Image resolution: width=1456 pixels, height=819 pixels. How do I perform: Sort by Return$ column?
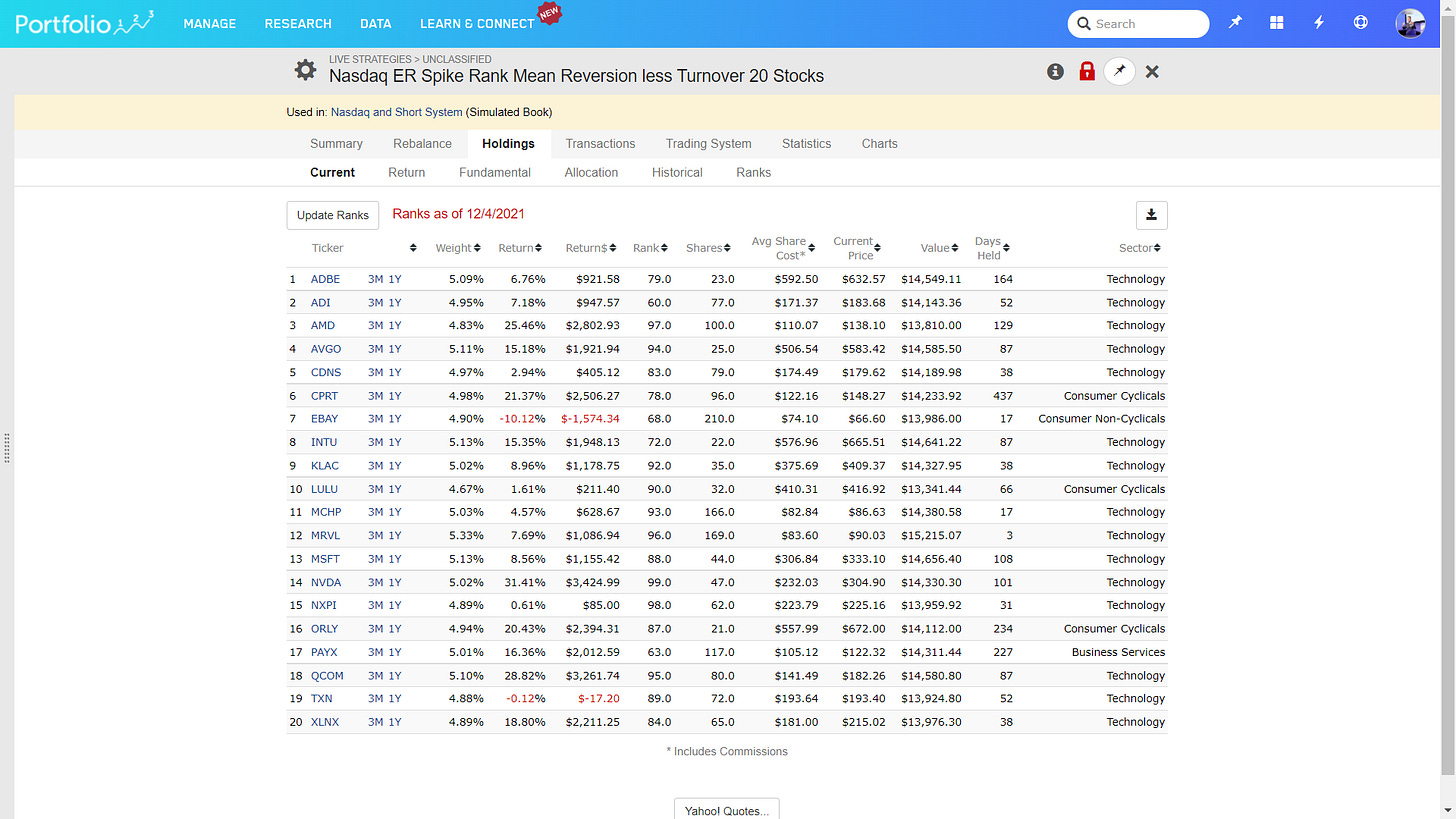590,248
